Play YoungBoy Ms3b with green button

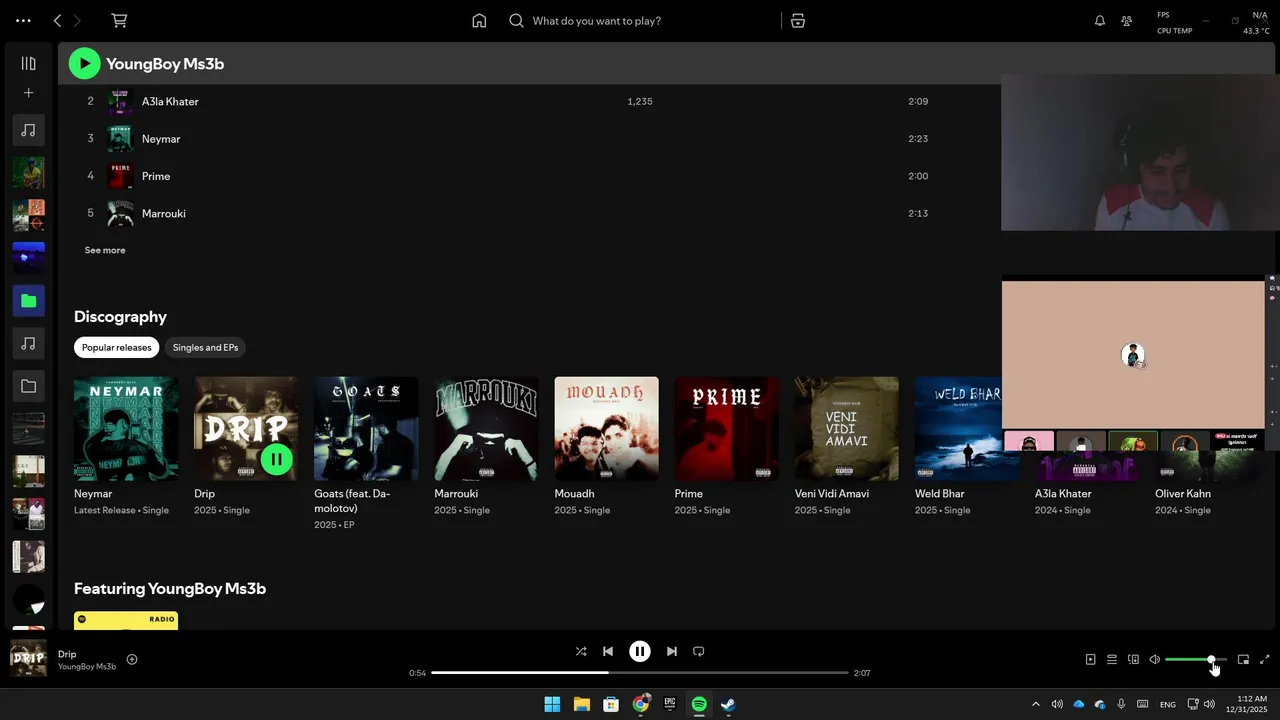coord(84,64)
